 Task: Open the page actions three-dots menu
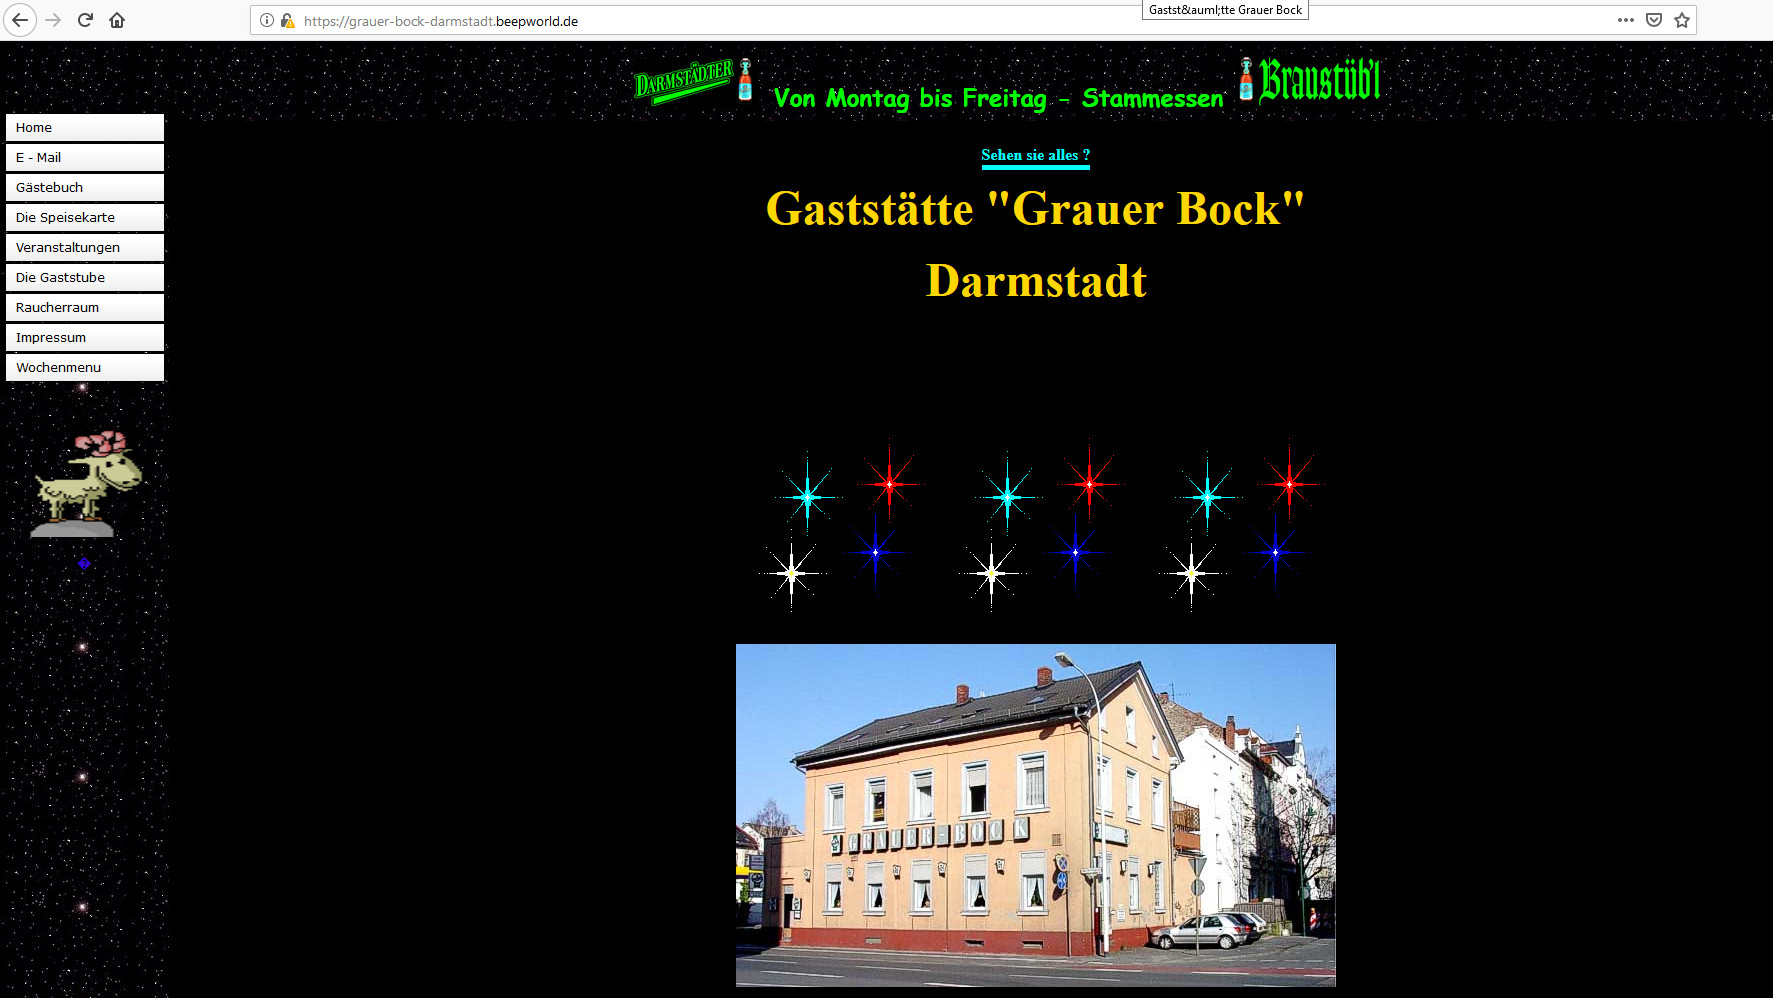1625,20
